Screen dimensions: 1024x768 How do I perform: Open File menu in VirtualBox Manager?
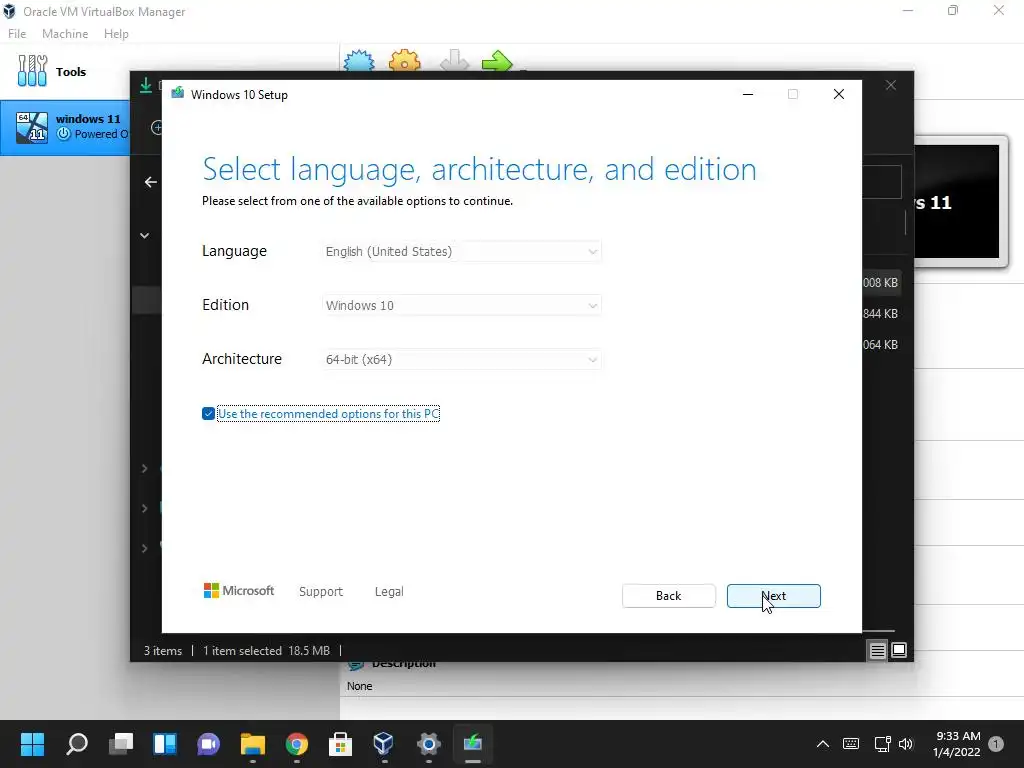pos(17,34)
